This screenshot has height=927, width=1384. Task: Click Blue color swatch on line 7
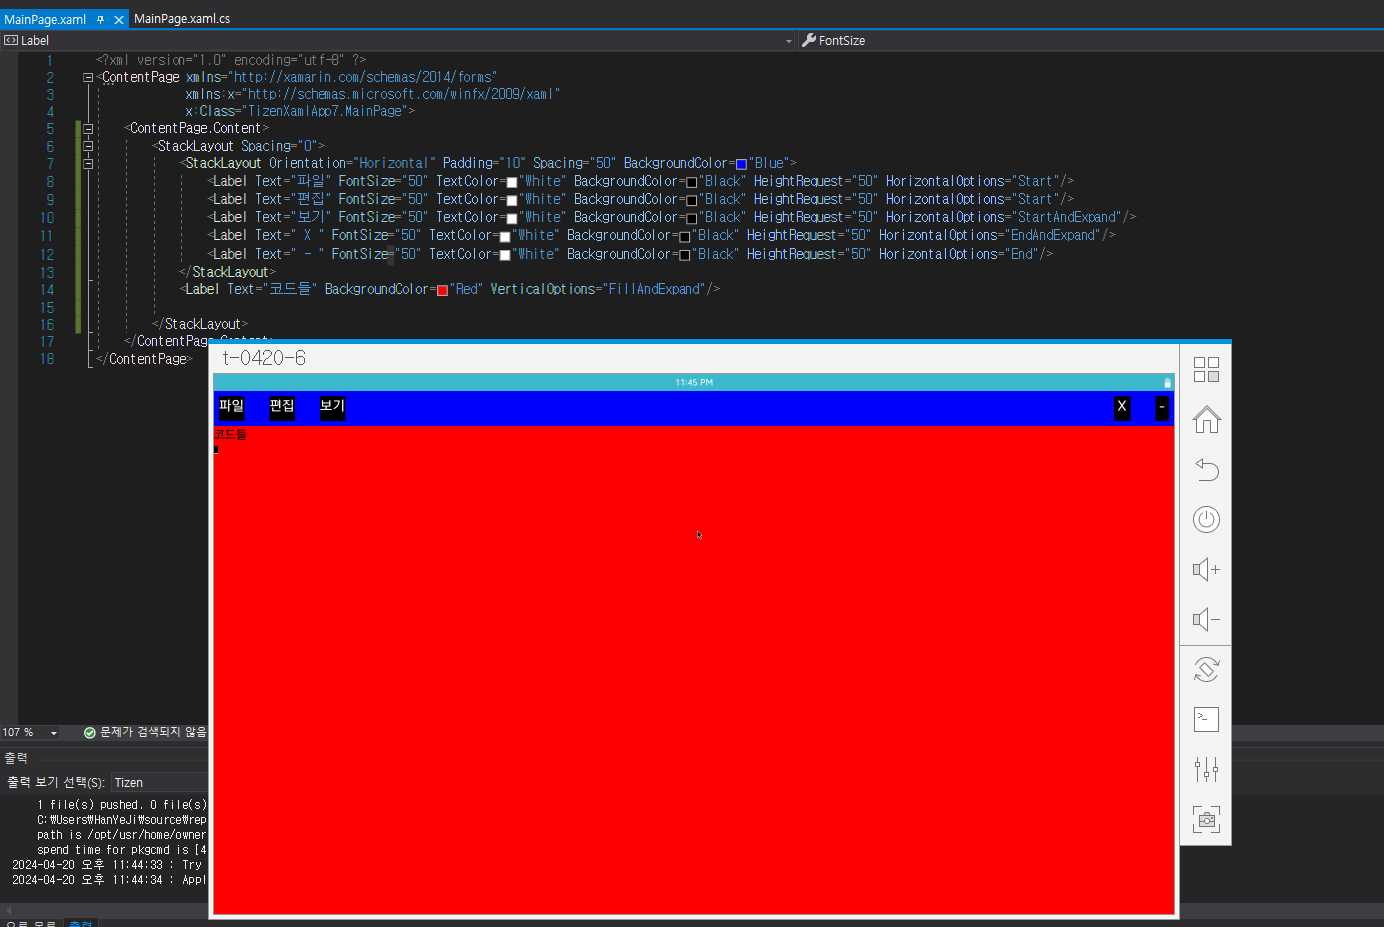741,164
